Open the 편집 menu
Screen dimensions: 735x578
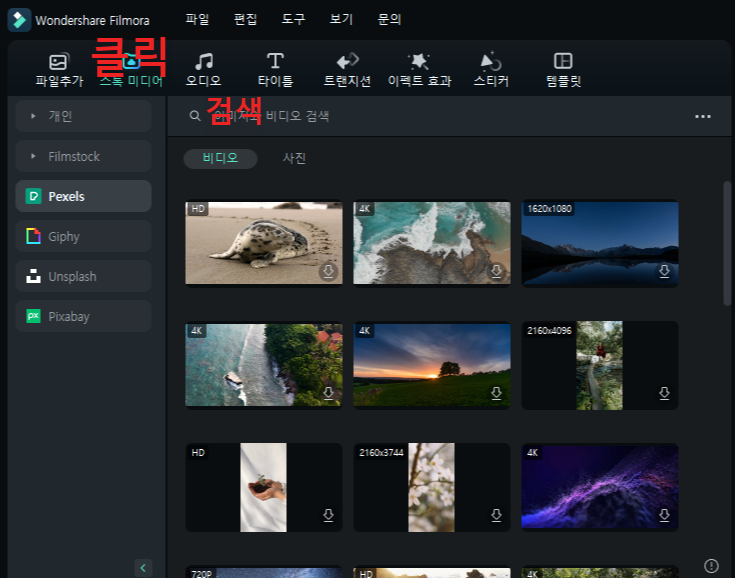click(x=245, y=19)
